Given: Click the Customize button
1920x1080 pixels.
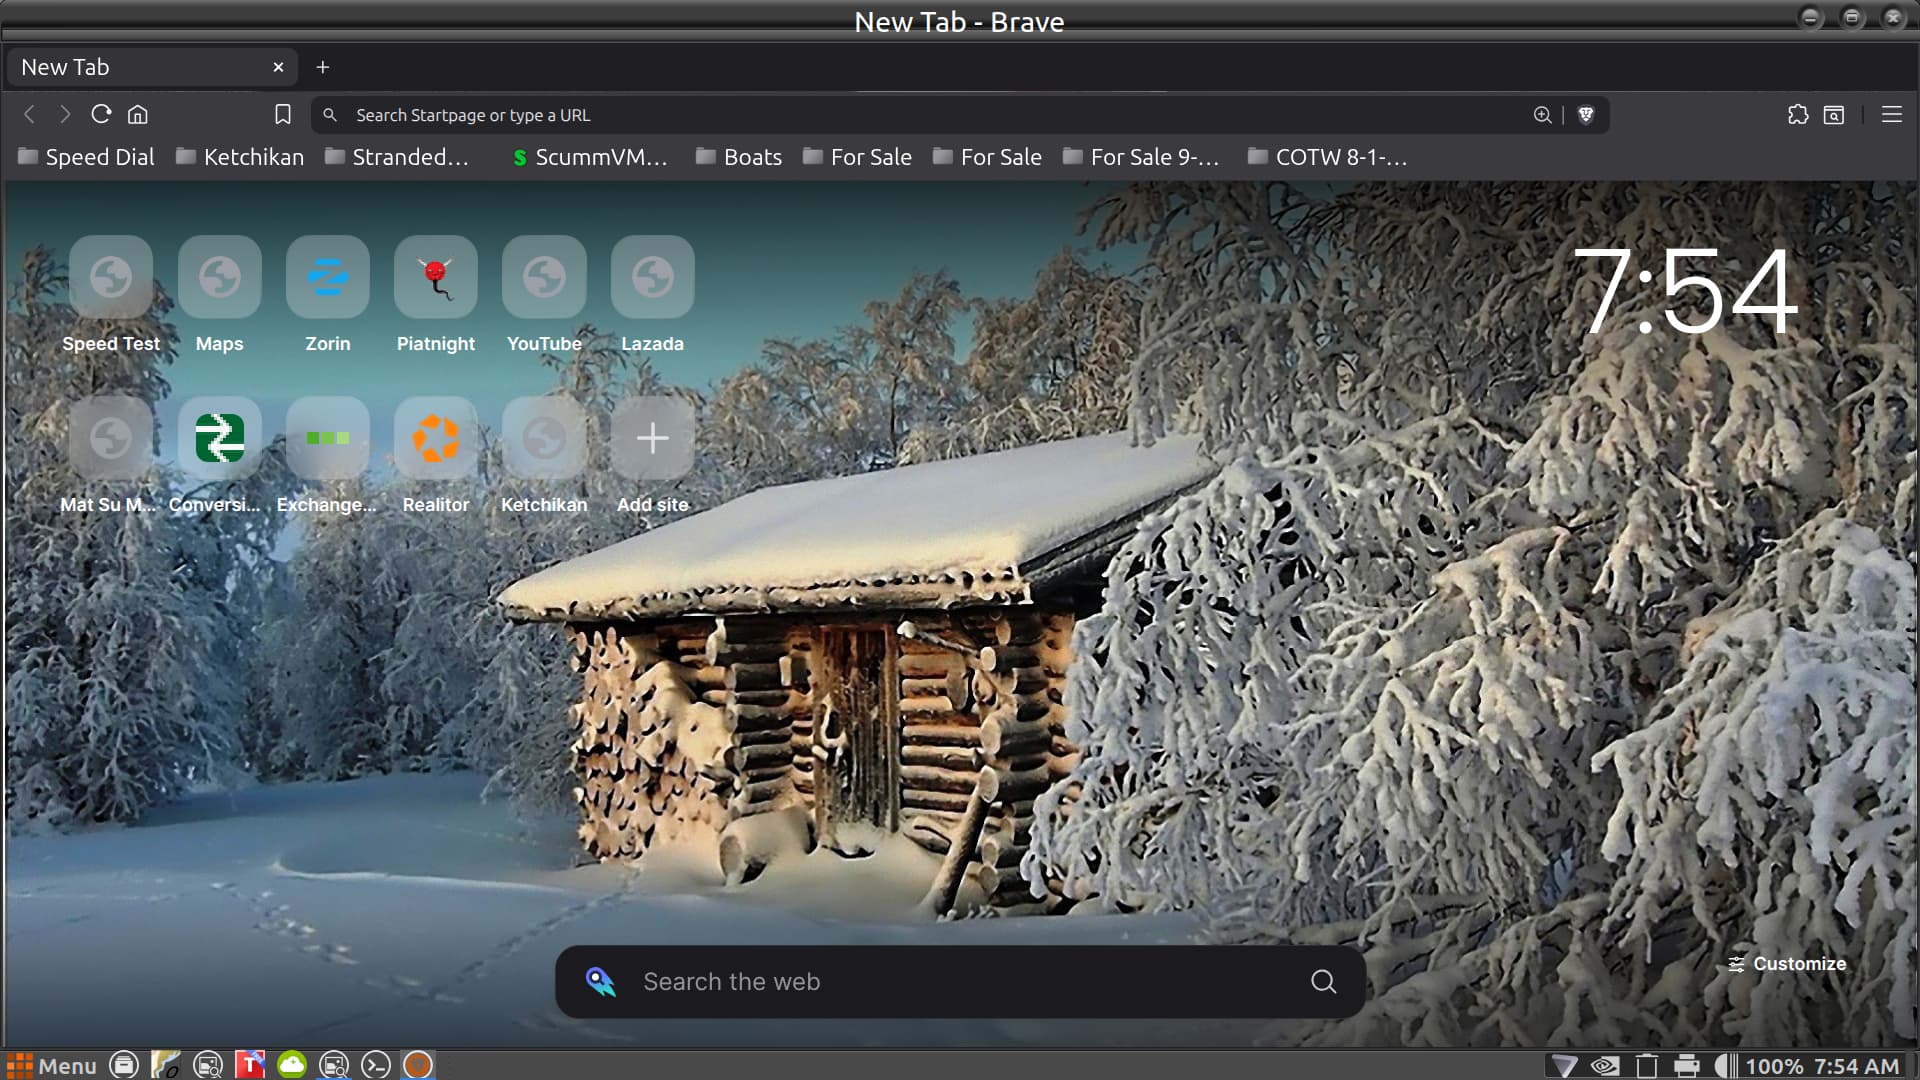Looking at the screenshot, I should pos(1787,964).
